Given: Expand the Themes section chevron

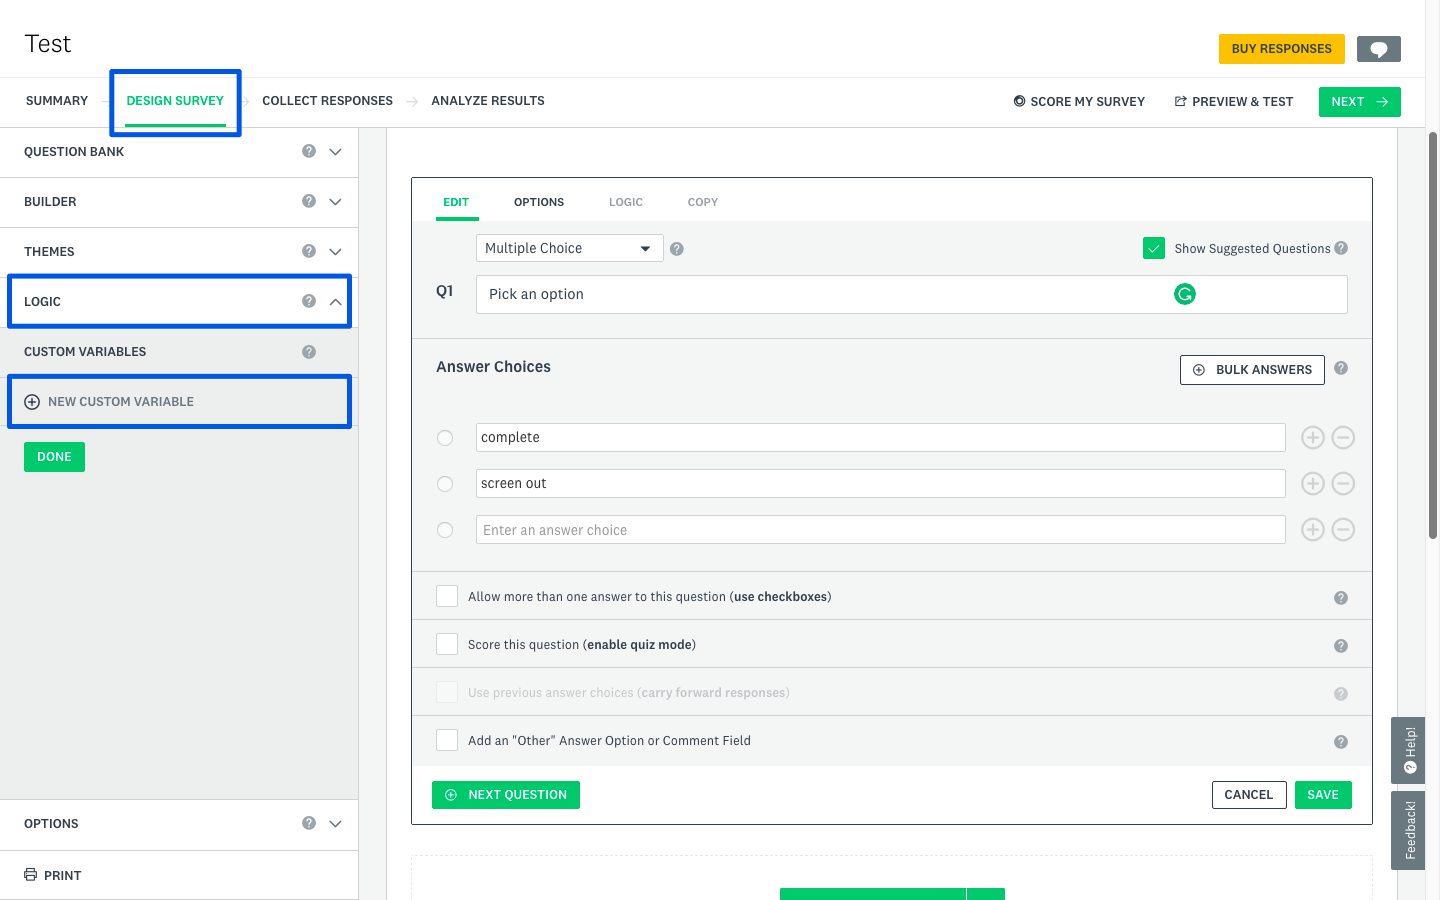Looking at the screenshot, I should [335, 252].
